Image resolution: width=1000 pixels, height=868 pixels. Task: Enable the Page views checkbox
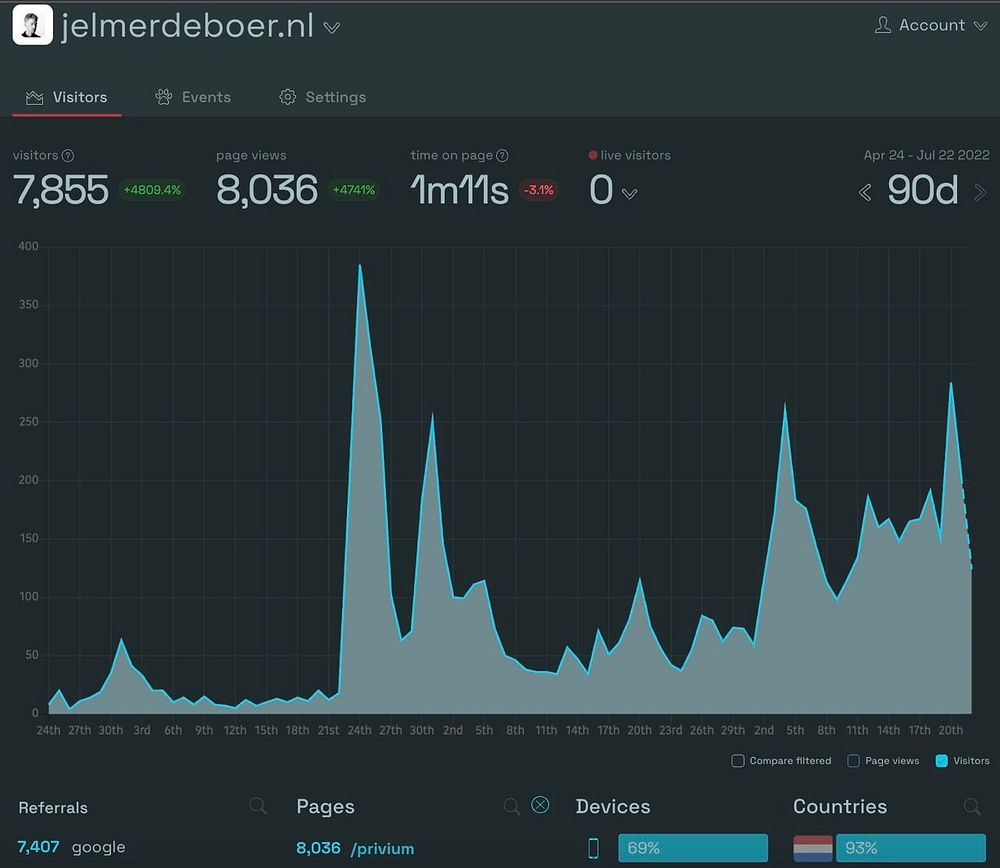point(853,761)
